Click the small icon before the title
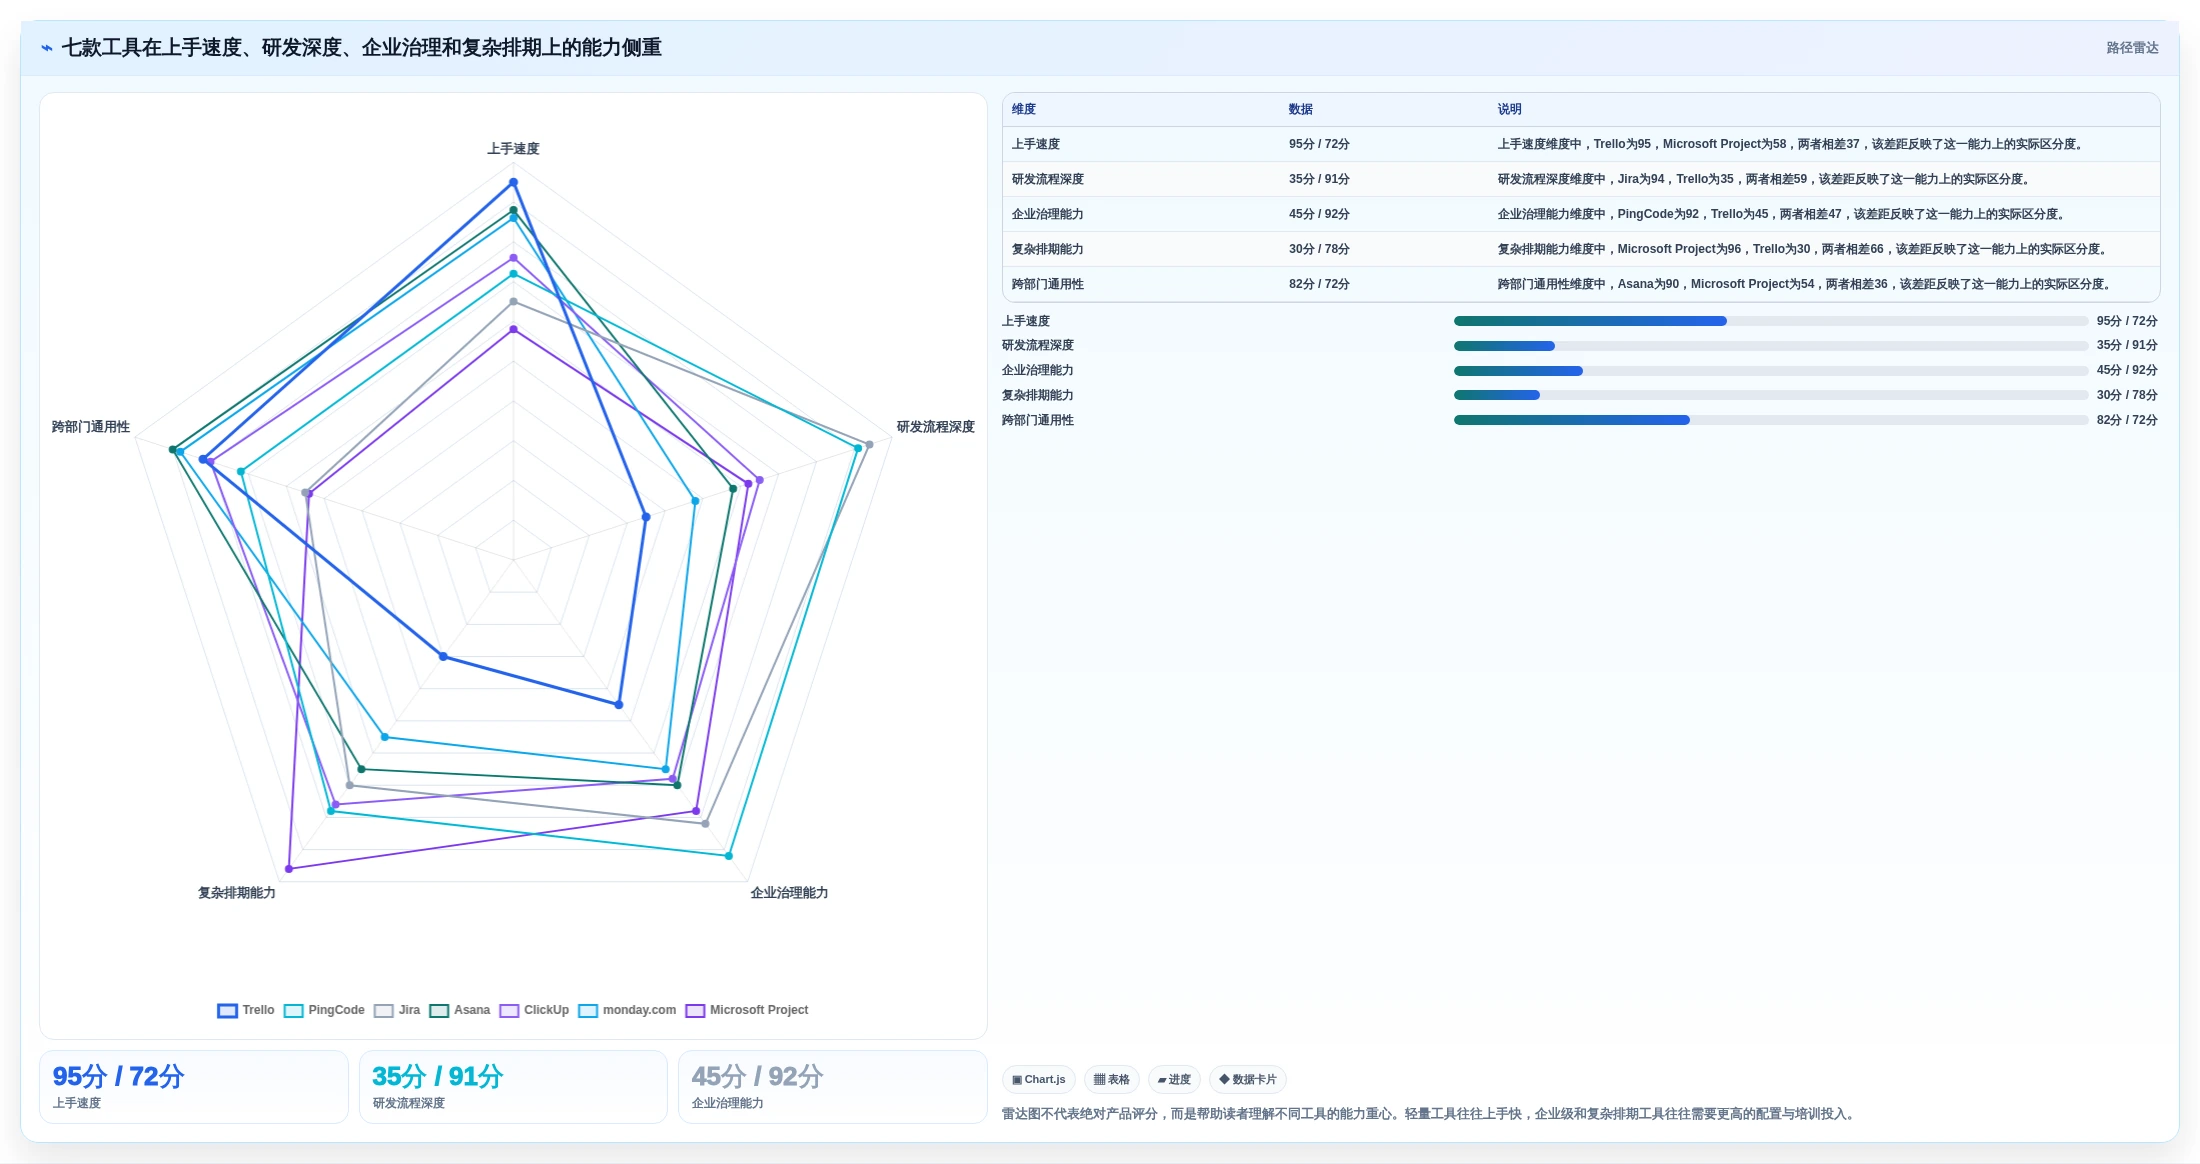The image size is (2200, 1164). (x=47, y=48)
